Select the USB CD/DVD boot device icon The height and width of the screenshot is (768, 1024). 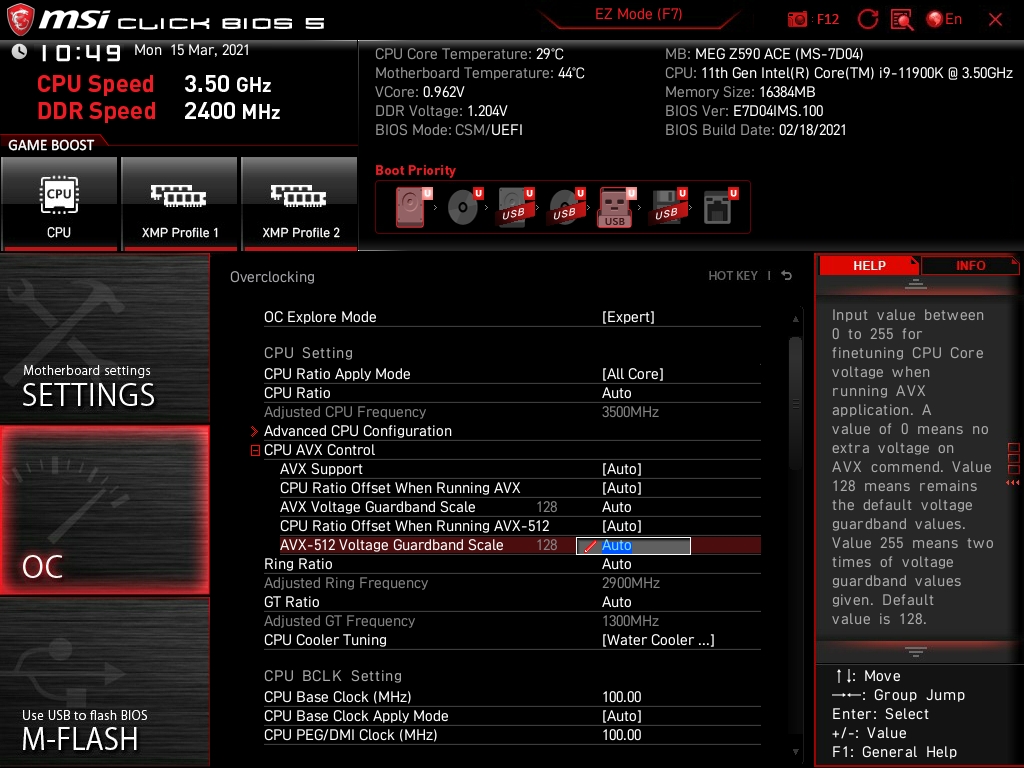click(566, 207)
